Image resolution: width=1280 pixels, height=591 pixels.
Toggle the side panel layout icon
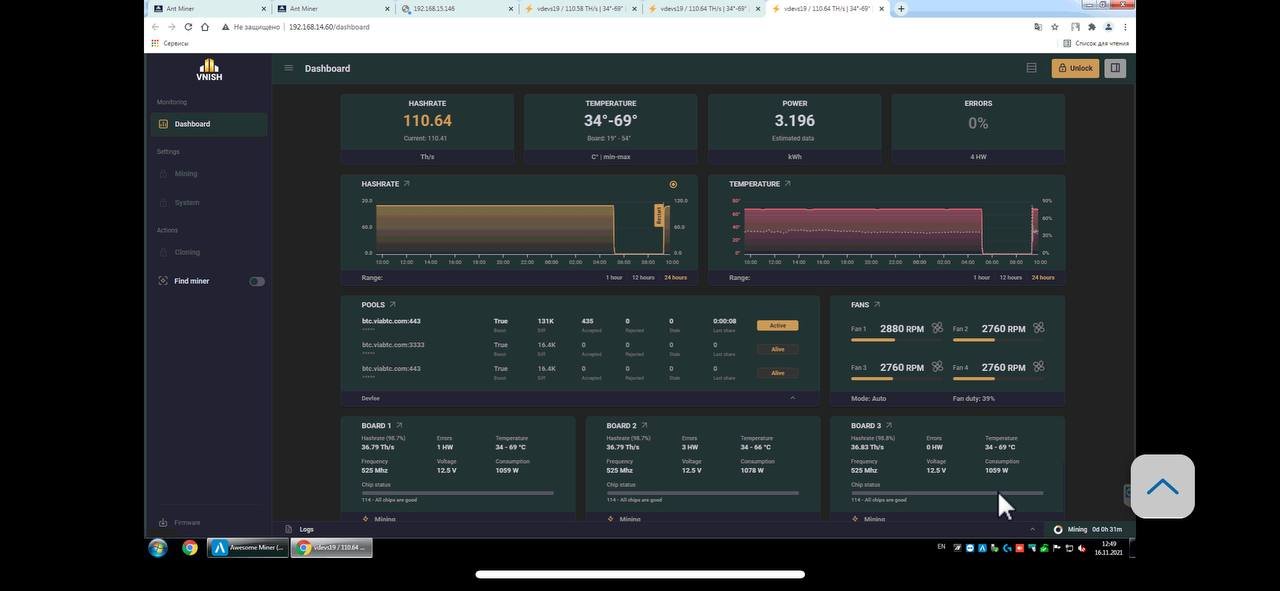click(1115, 68)
